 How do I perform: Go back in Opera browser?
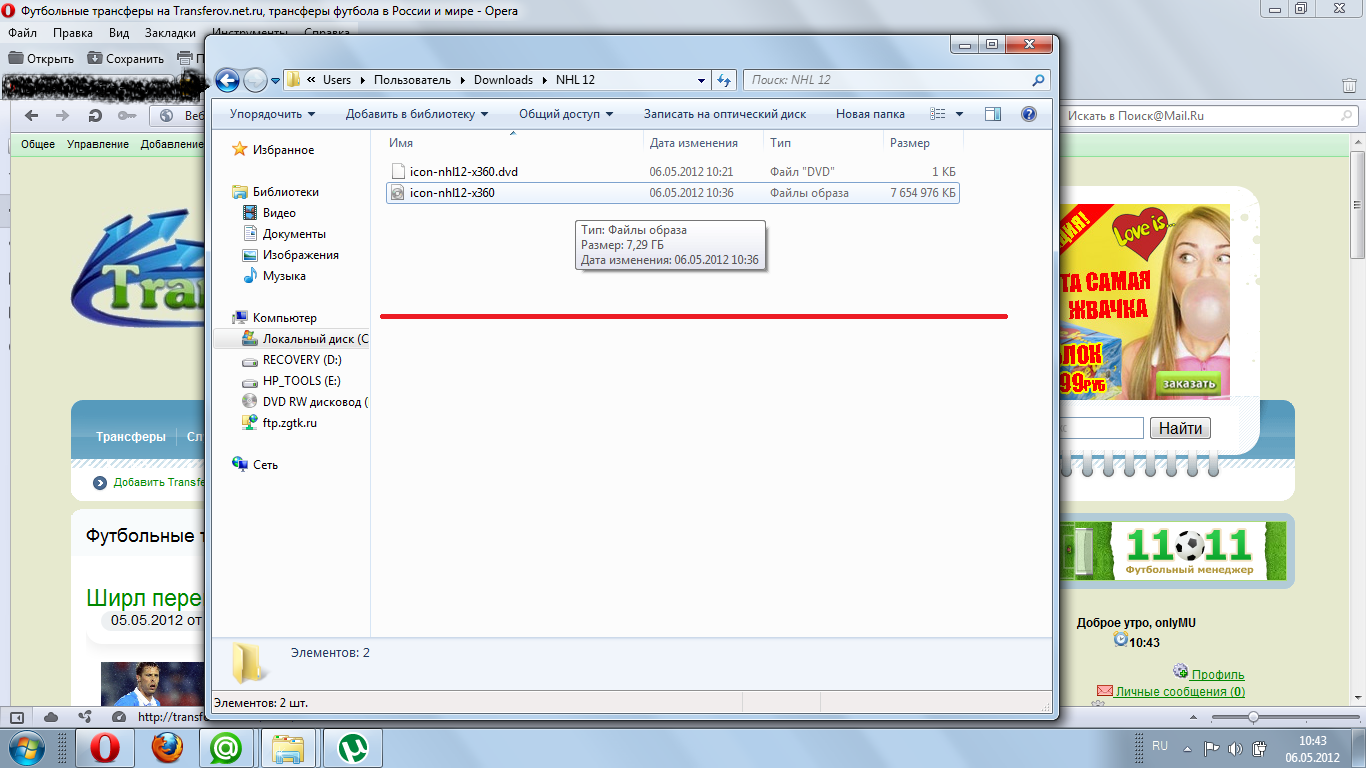(x=32, y=116)
